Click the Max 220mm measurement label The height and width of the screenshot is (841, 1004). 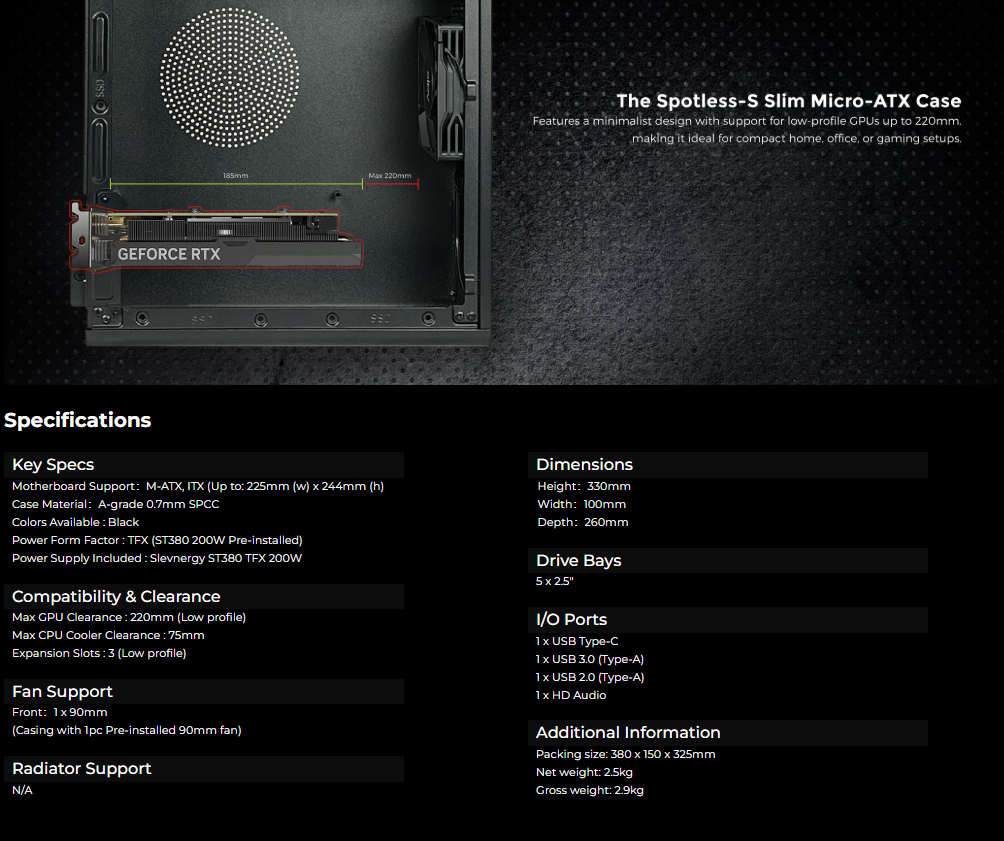(x=389, y=176)
